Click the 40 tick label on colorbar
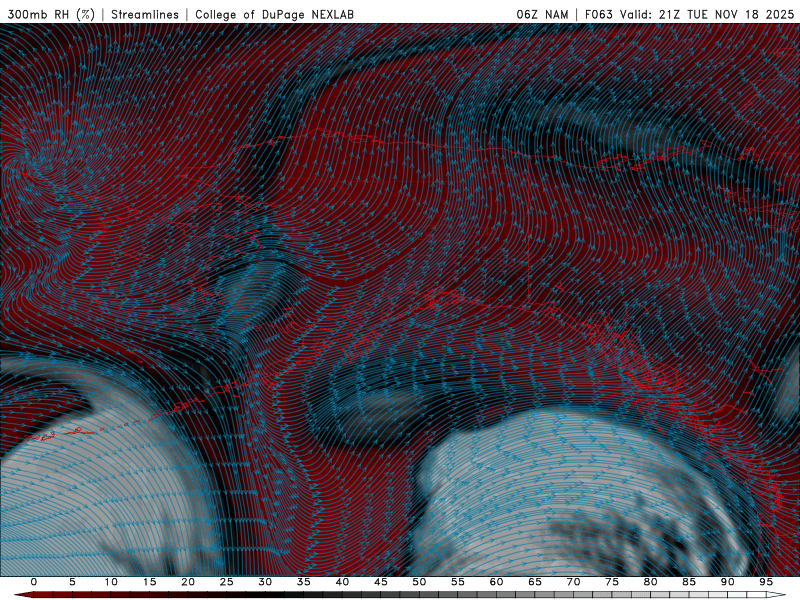Image resolution: width=800 pixels, height=600 pixels. pos(342,582)
